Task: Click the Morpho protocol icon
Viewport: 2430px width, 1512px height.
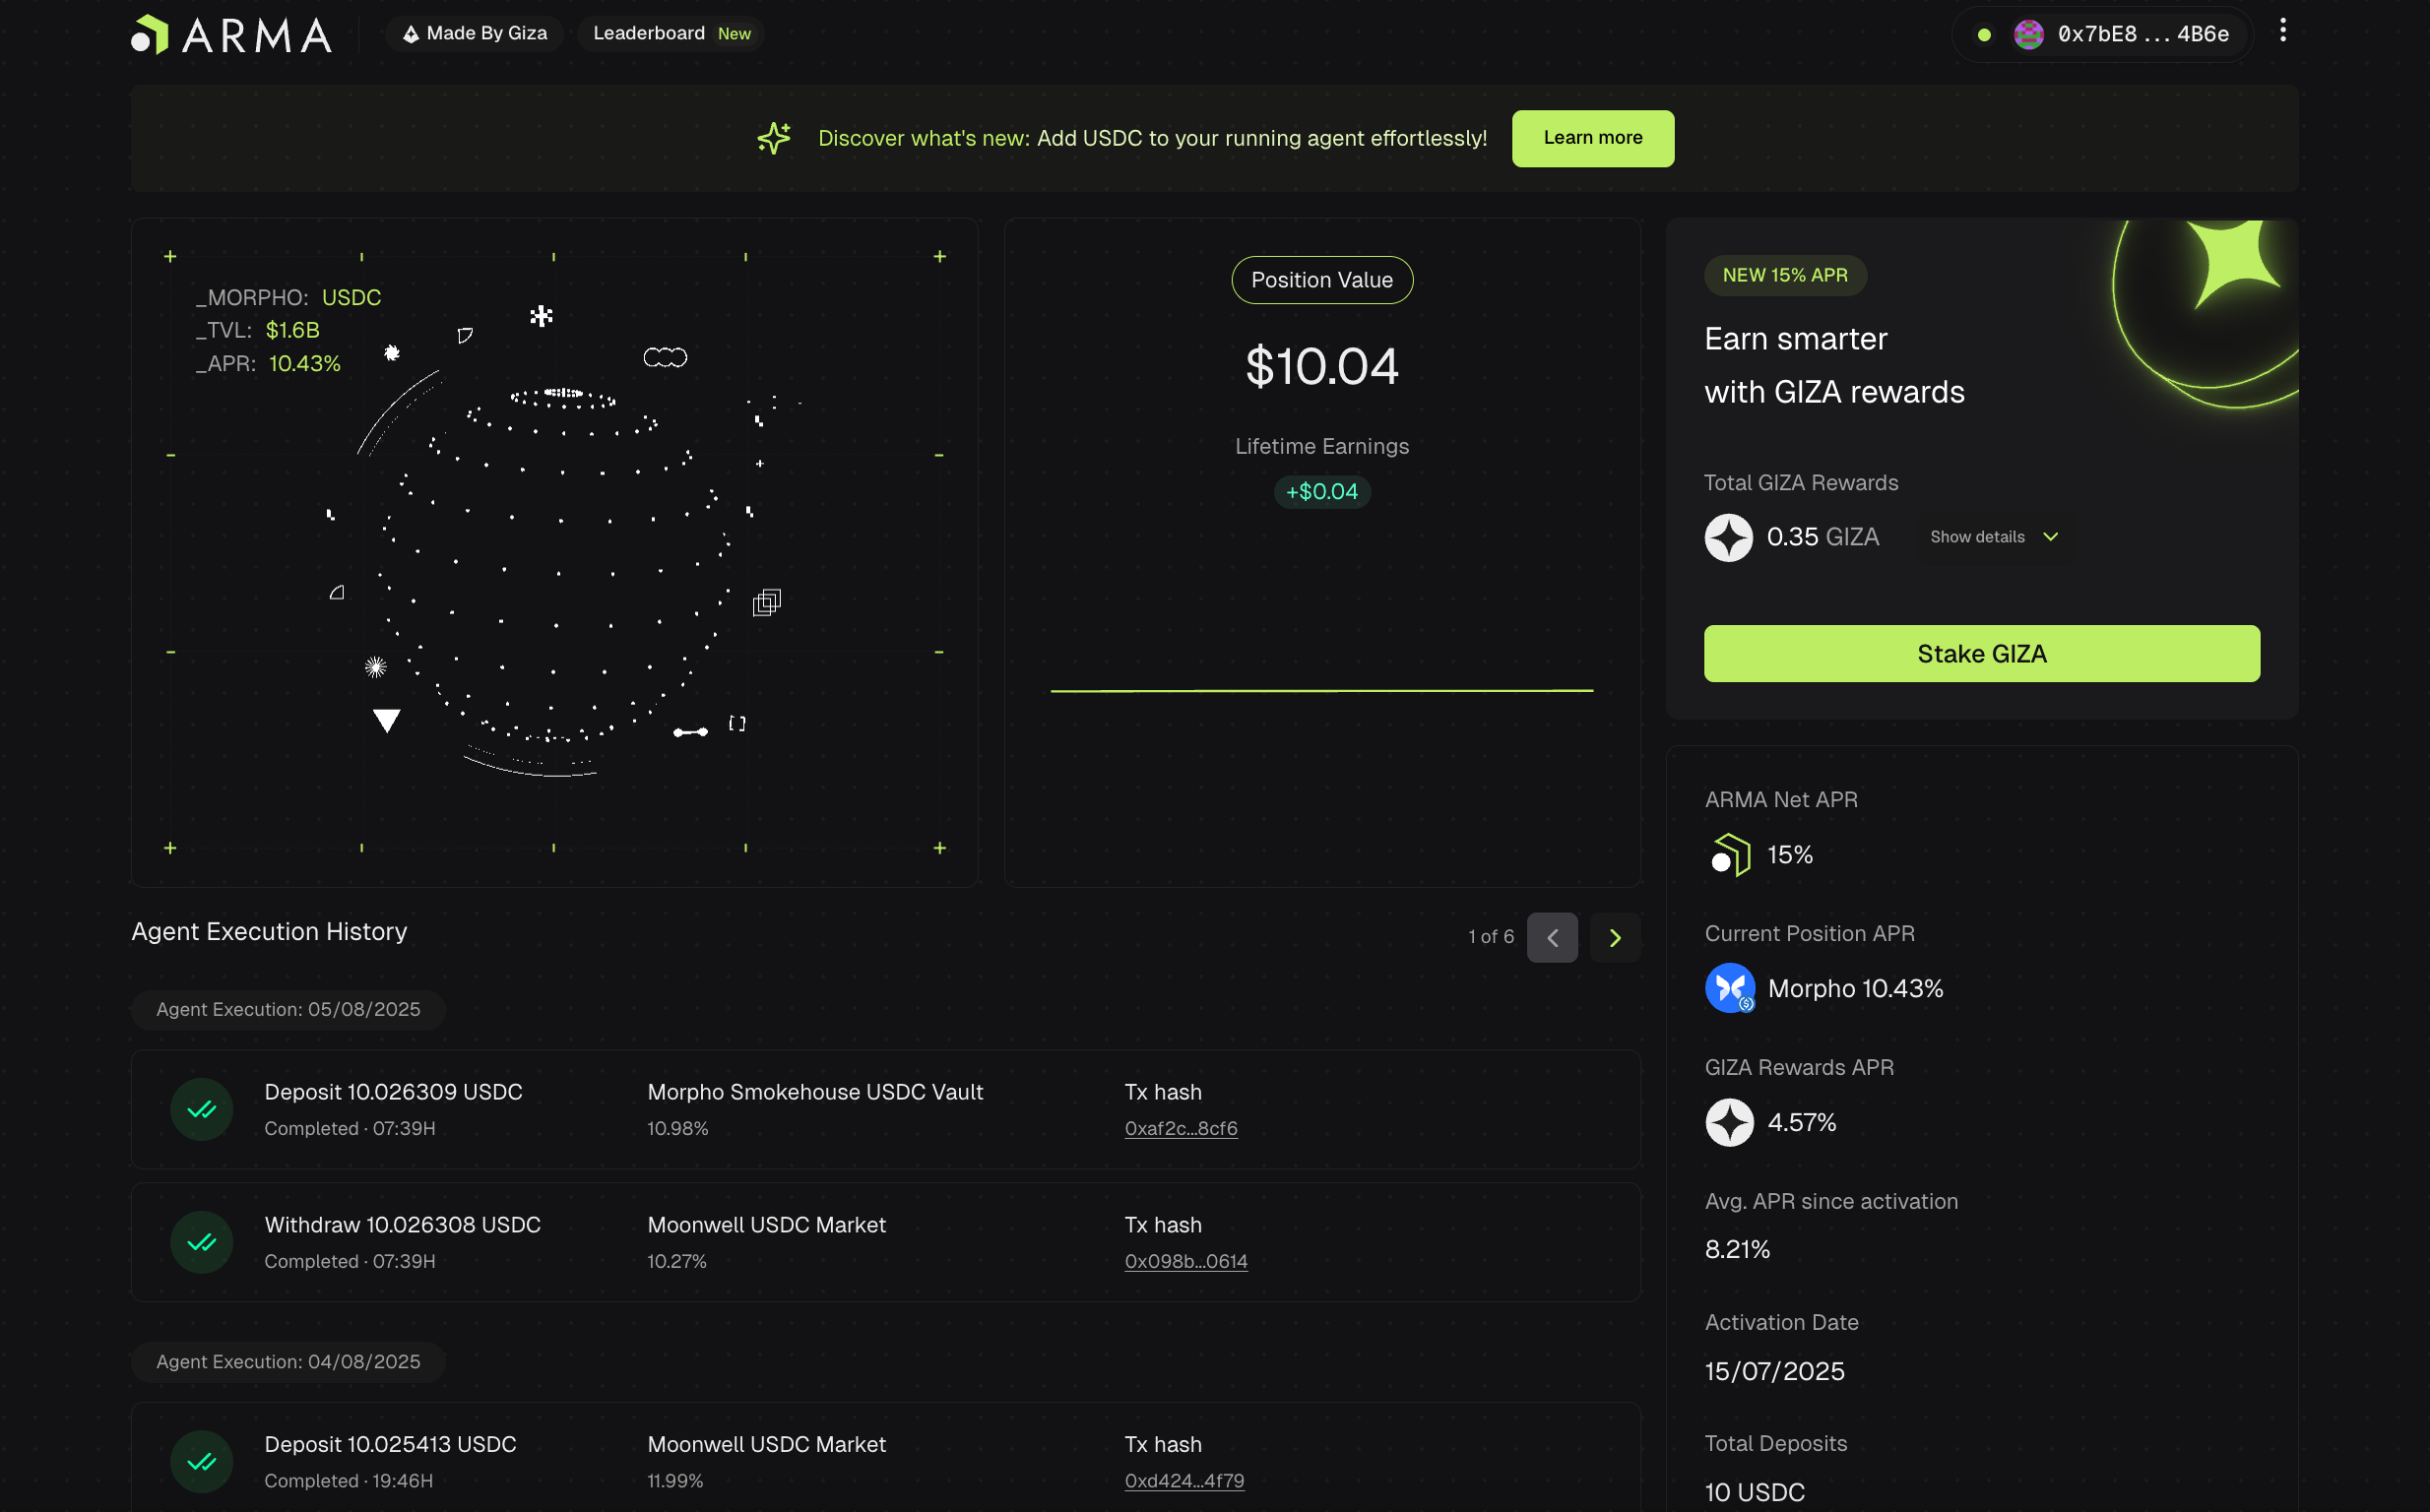Action: [1730, 988]
